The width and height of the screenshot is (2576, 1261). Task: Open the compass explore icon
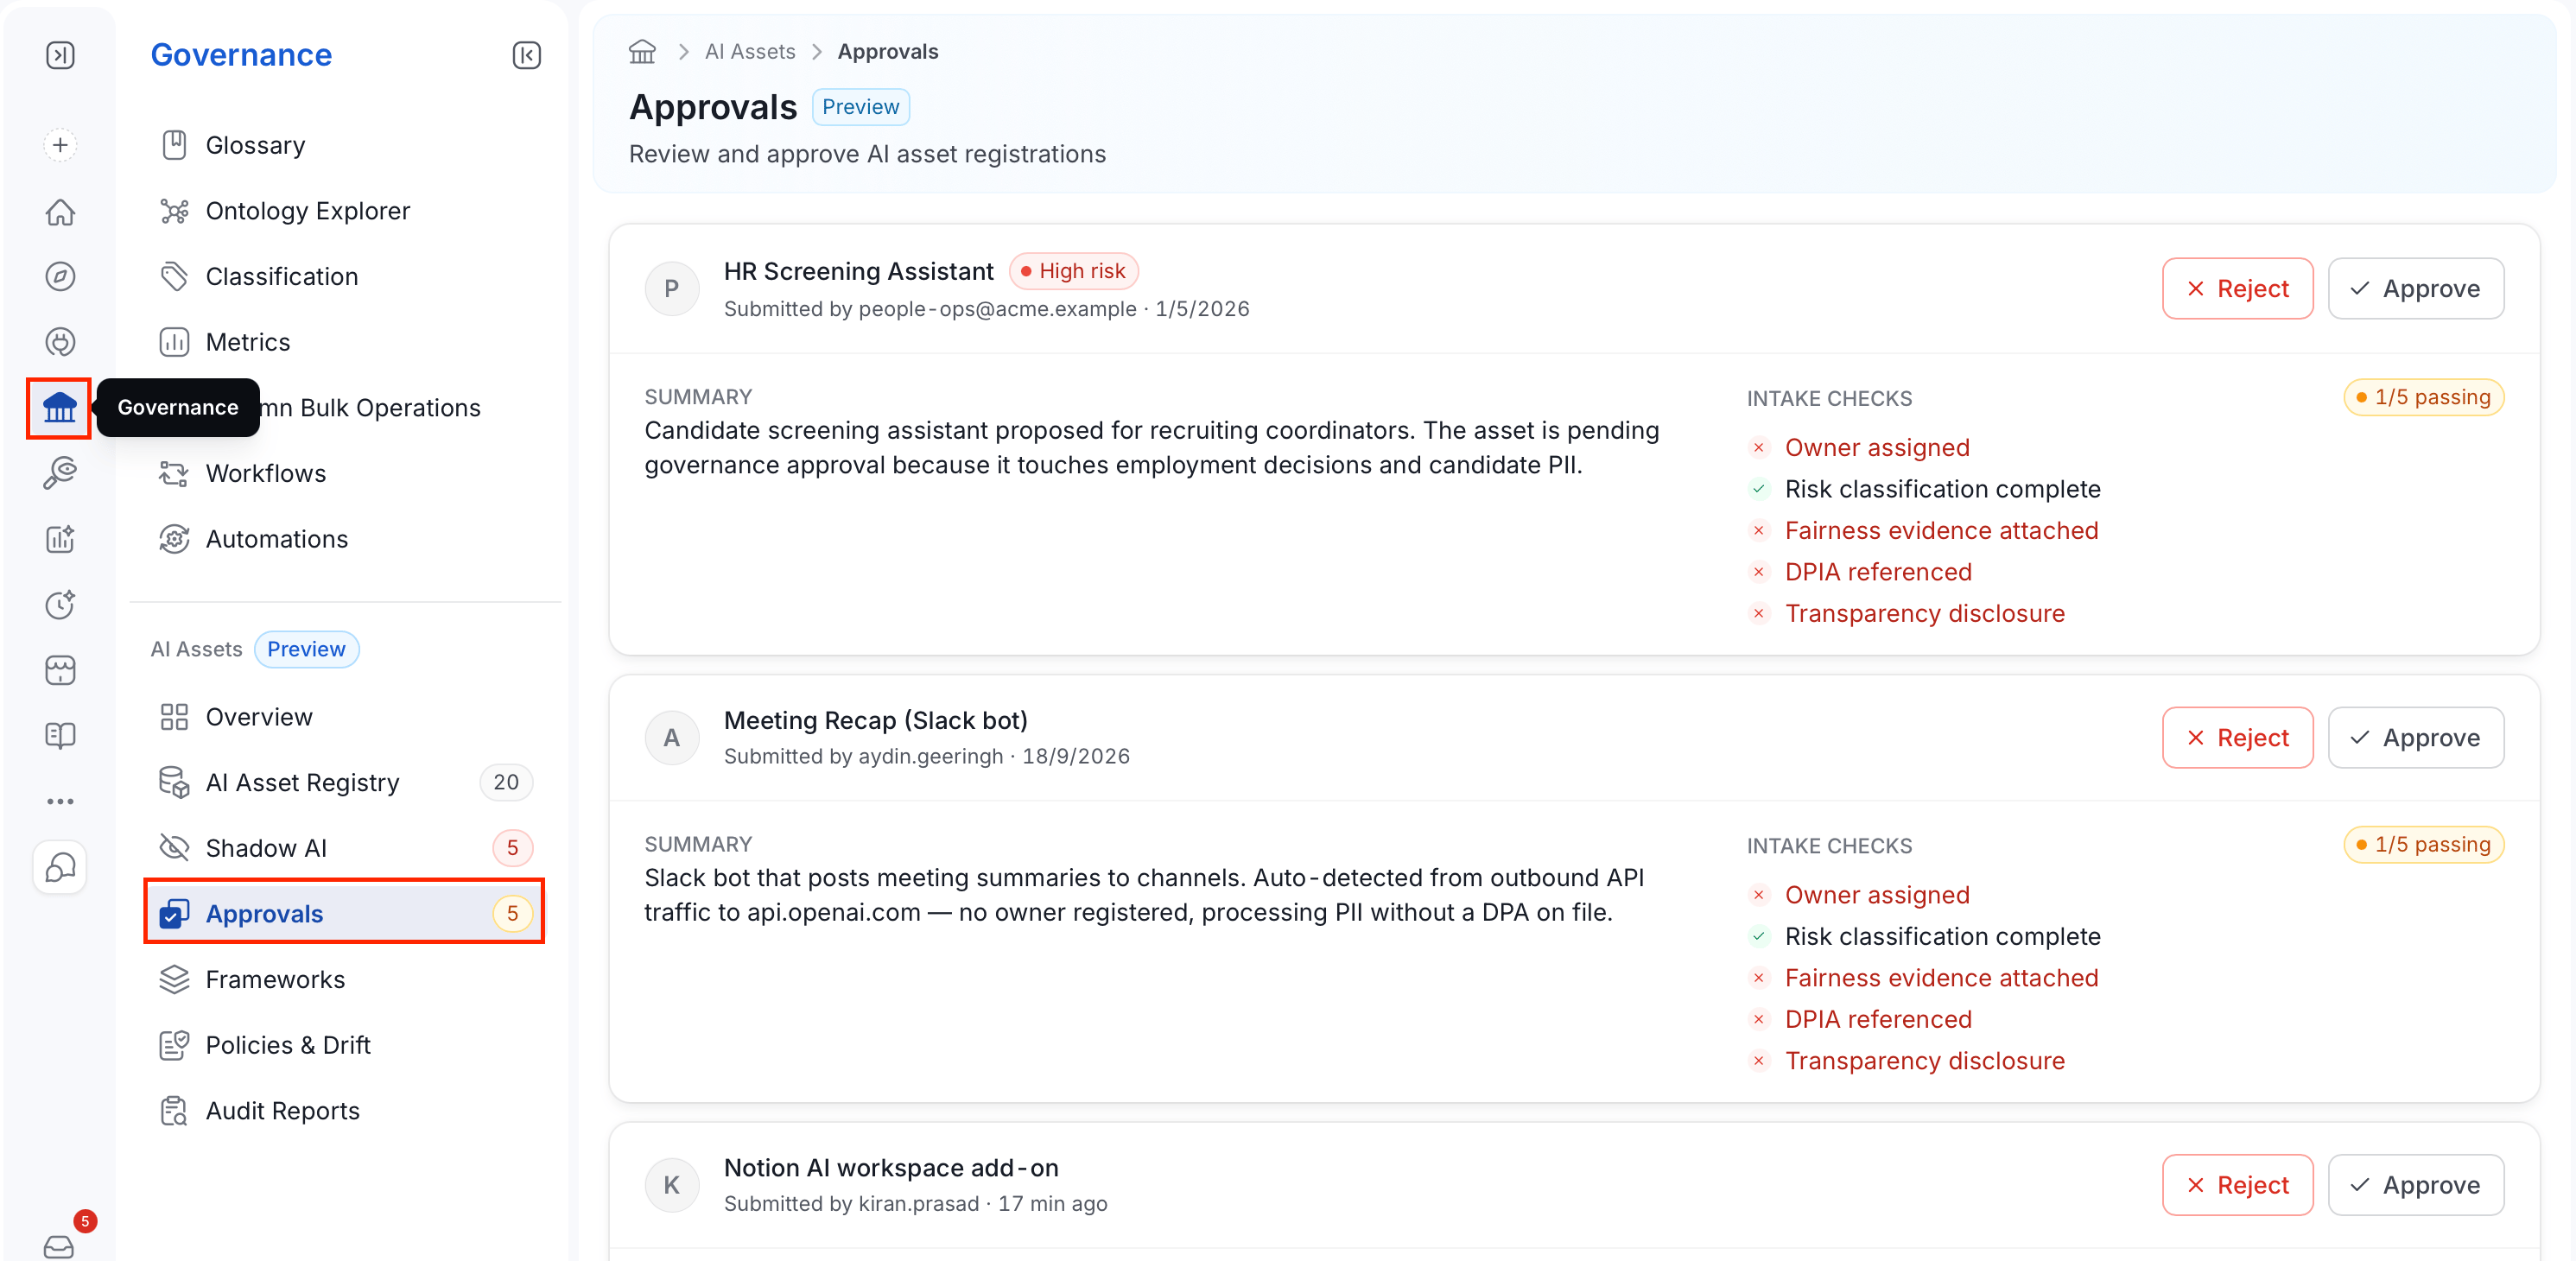pyautogui.click(x=60, y=276)
